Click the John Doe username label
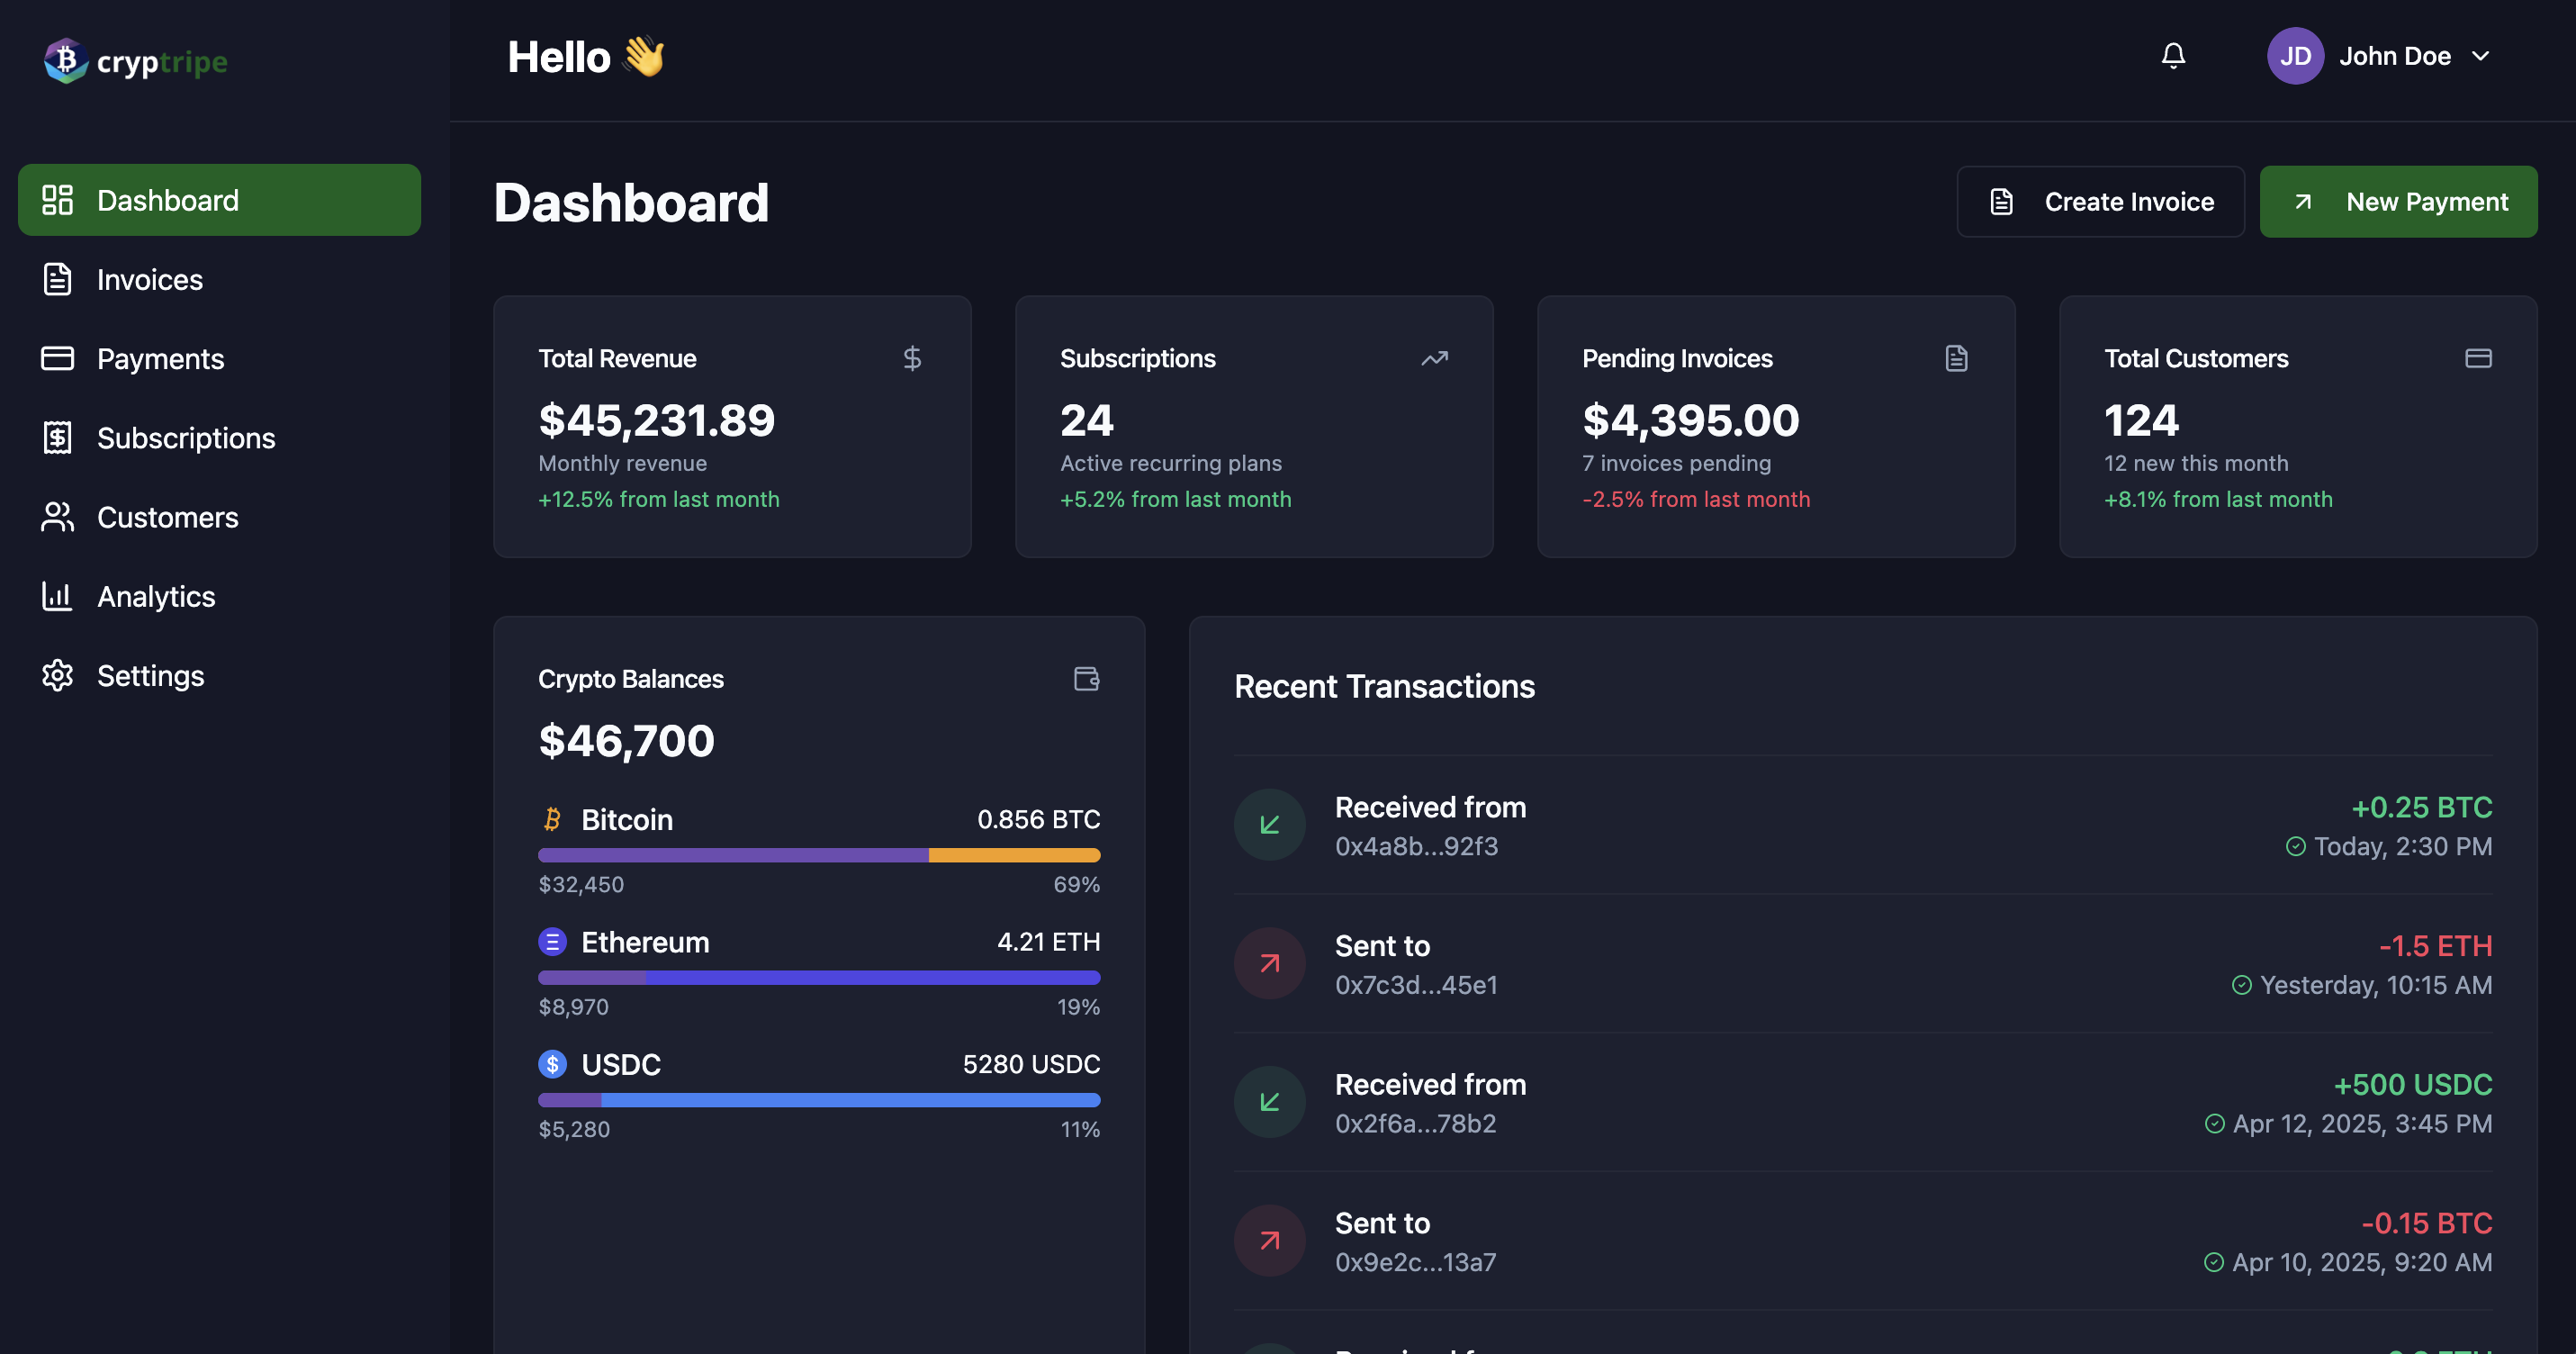Image resolution: width=2576 pixels, height=1354 pixels. (x=2394, y=56)
